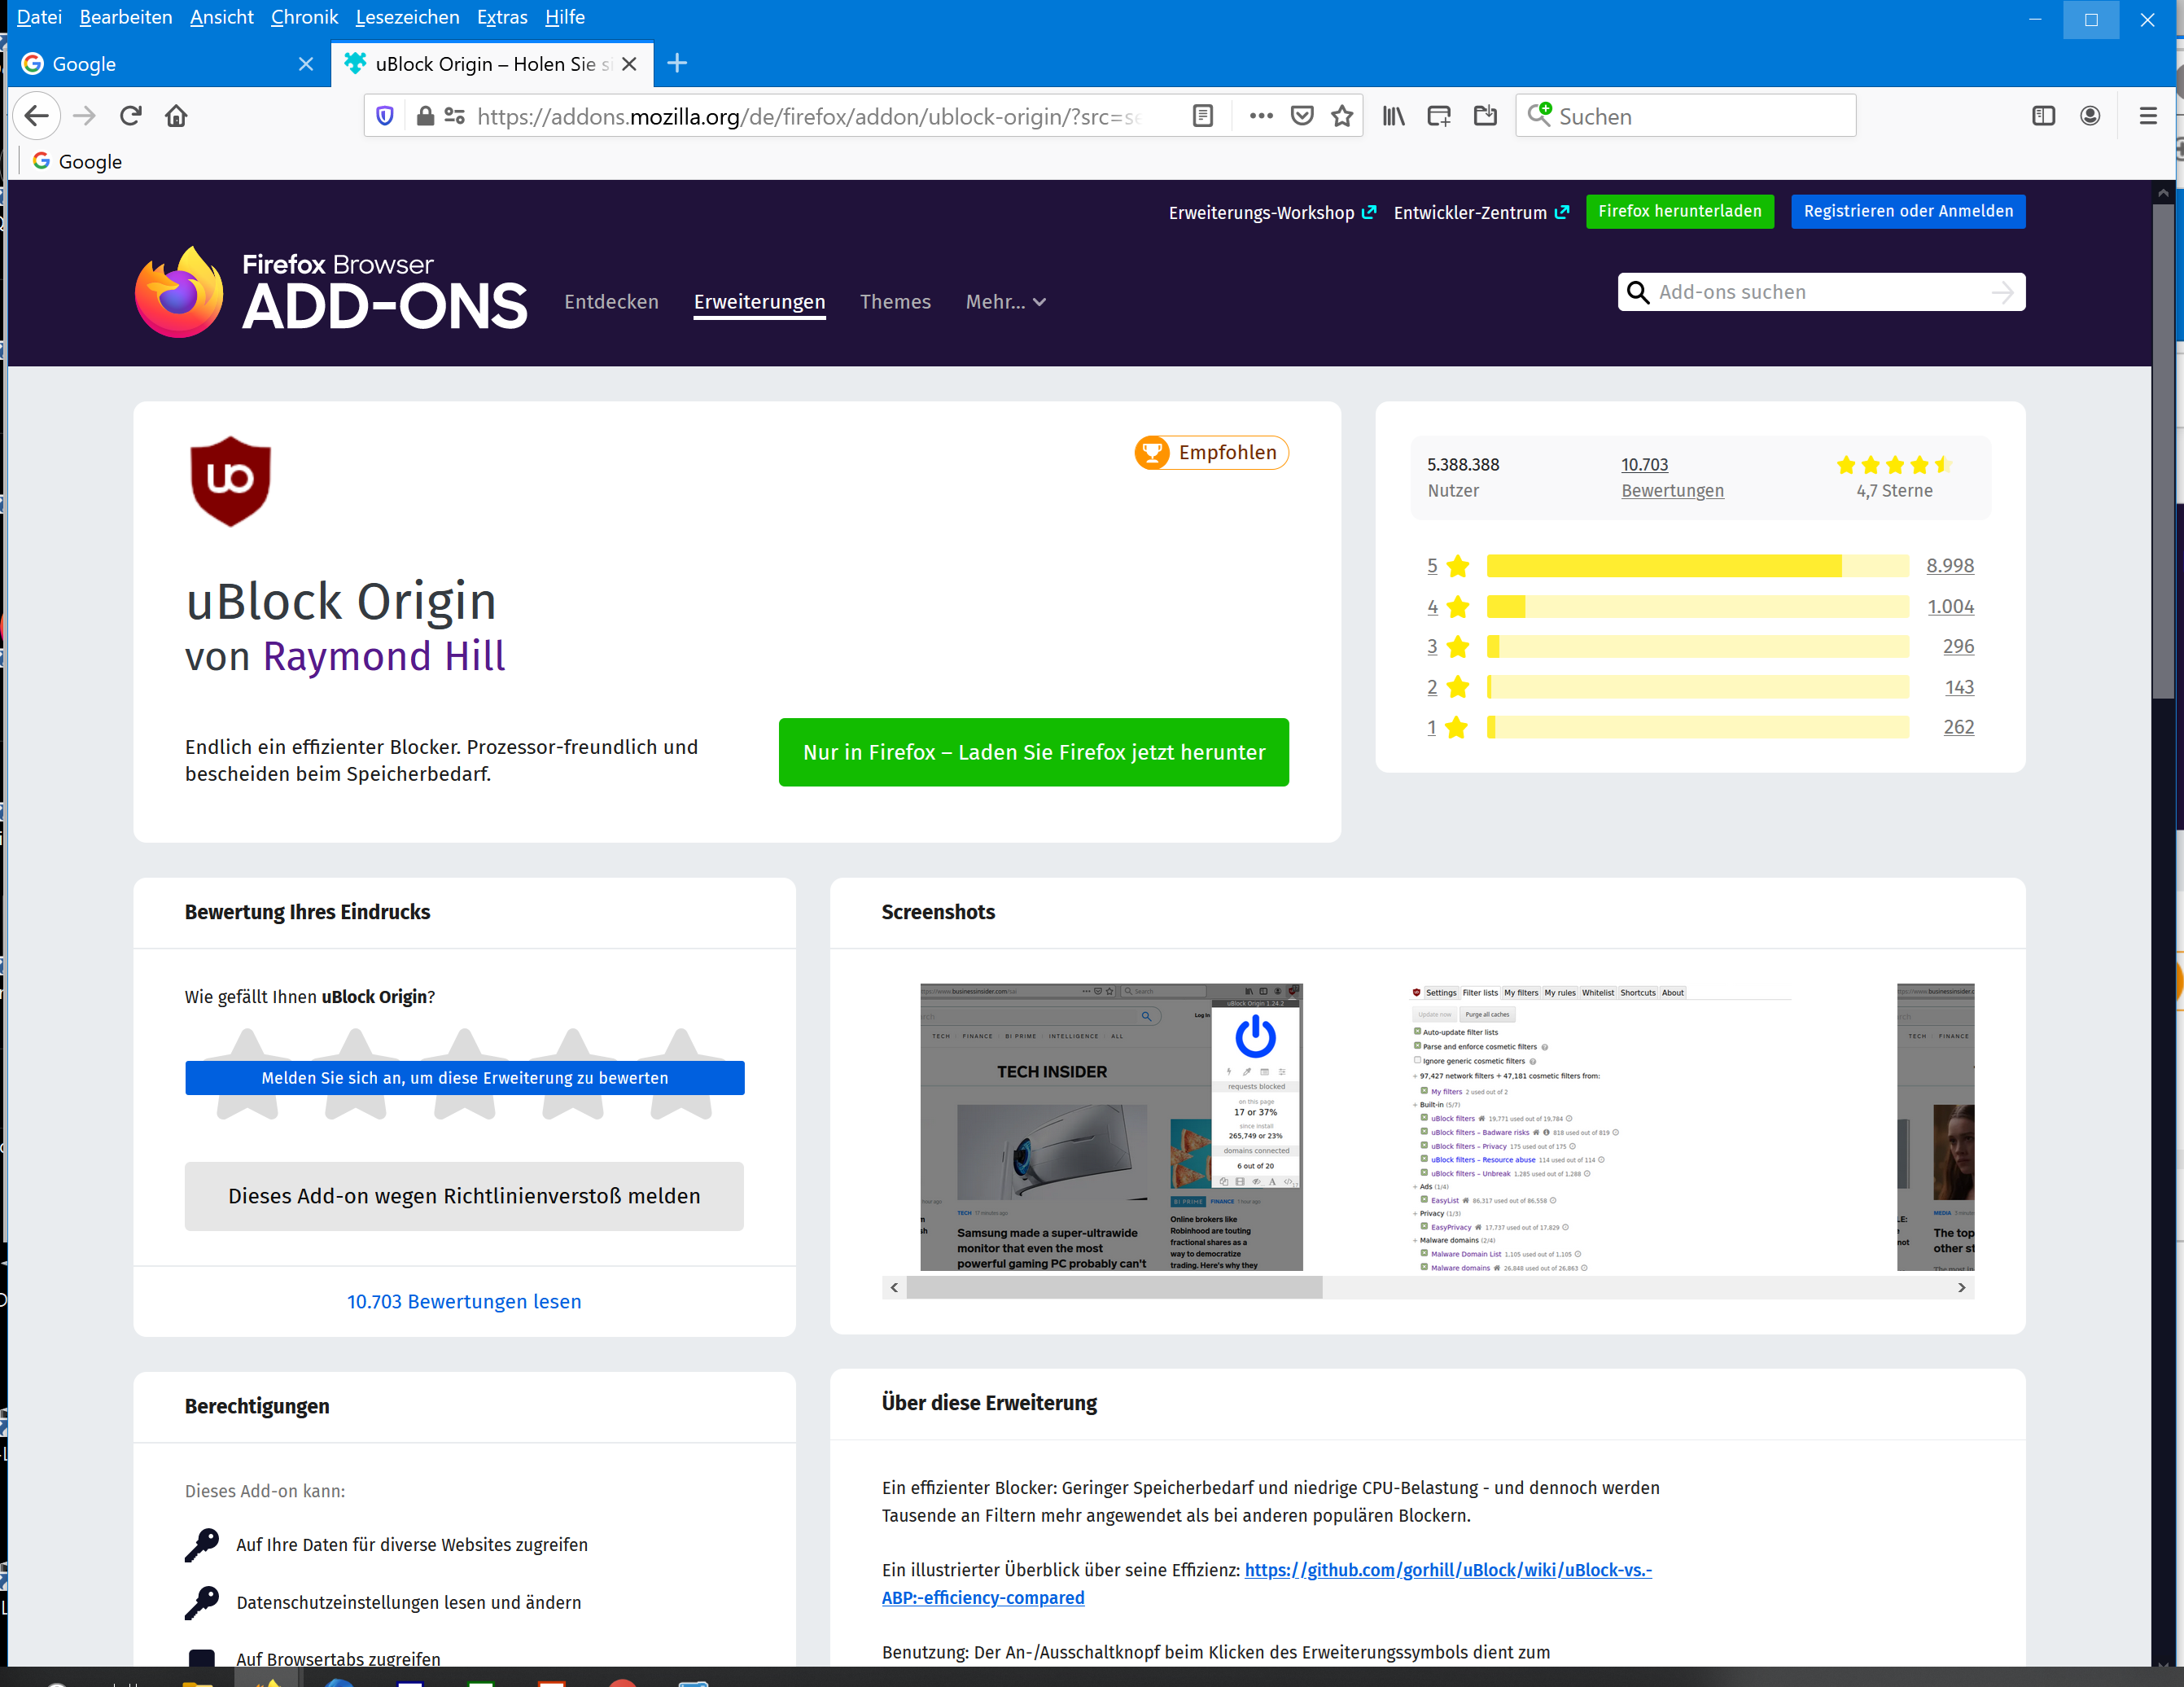Close the uBlock Origin tab
The height and width of the screenshot is (1687, 2184).
(x=629, y=64)
